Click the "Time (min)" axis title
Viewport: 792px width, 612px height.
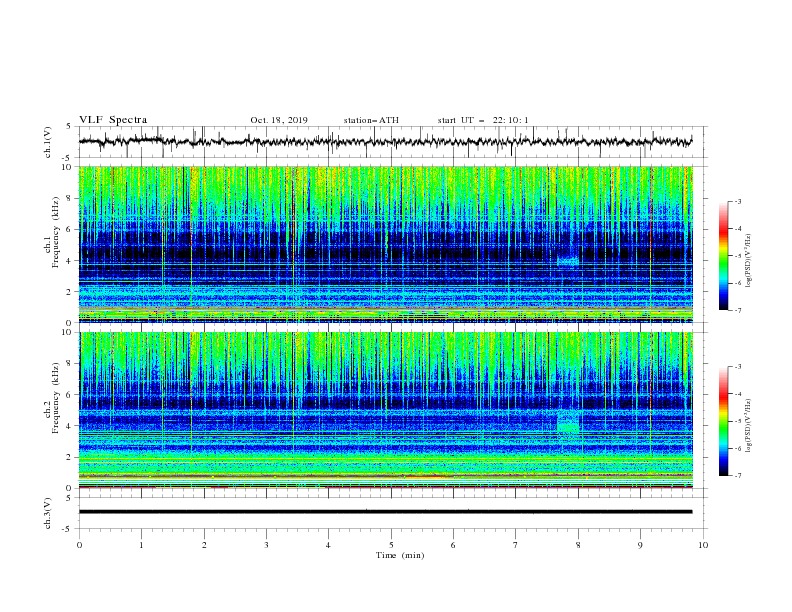400,555
